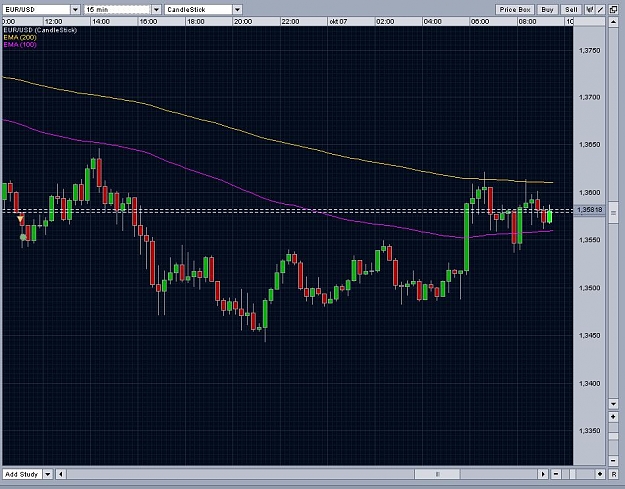Click the Add Study button
This screenshot has height=489, width=625.
pos(22,474)
